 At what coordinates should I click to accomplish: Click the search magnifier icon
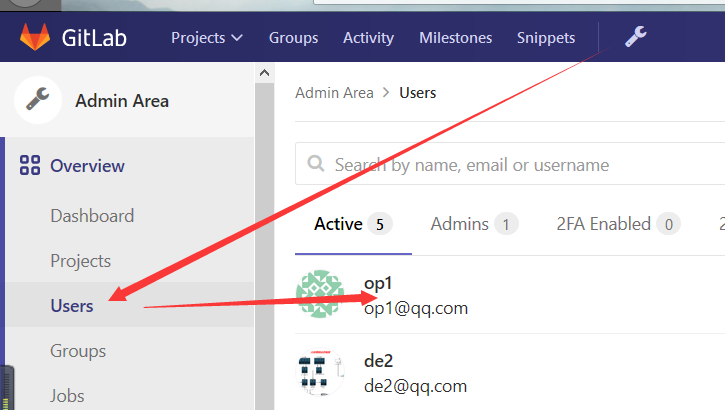pos(316,163)
